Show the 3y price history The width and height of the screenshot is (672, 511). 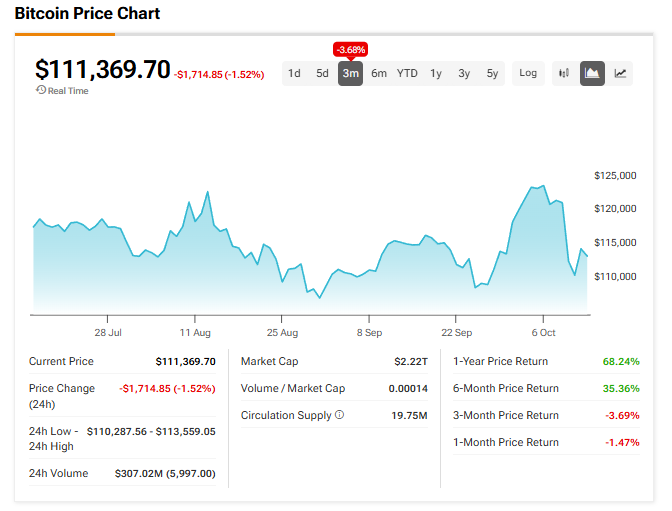[x=464, y=73]
